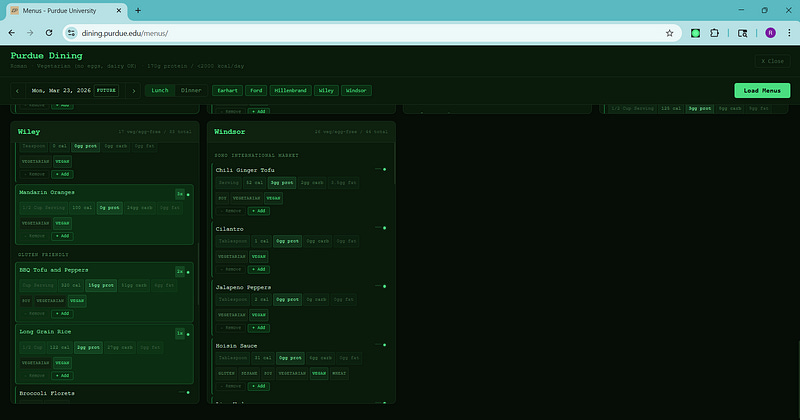Click the 15g protein chip on BBQ Tofu
The height and width of the screenshot is (420, 800).
(101, 285)
